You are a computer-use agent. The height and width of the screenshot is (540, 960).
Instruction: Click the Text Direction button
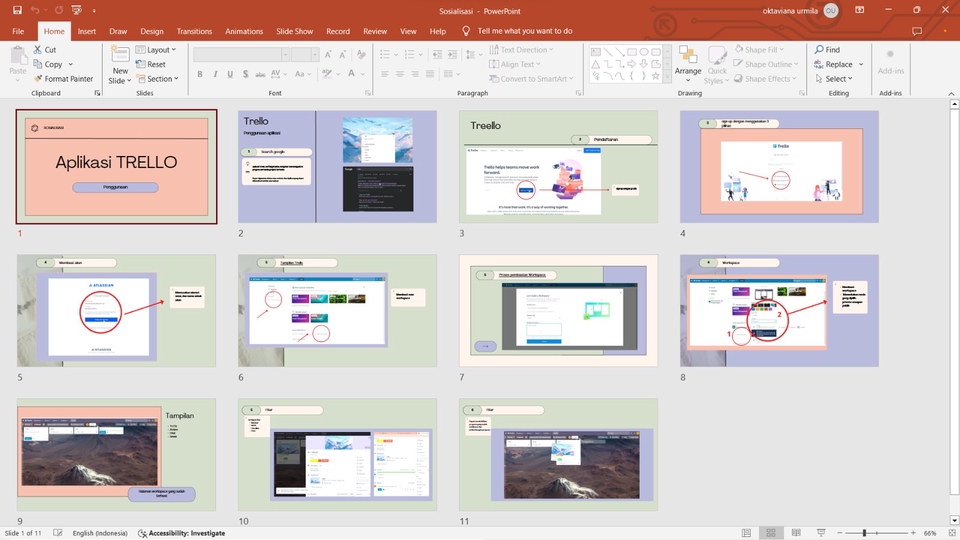click(x=521, y=50)
